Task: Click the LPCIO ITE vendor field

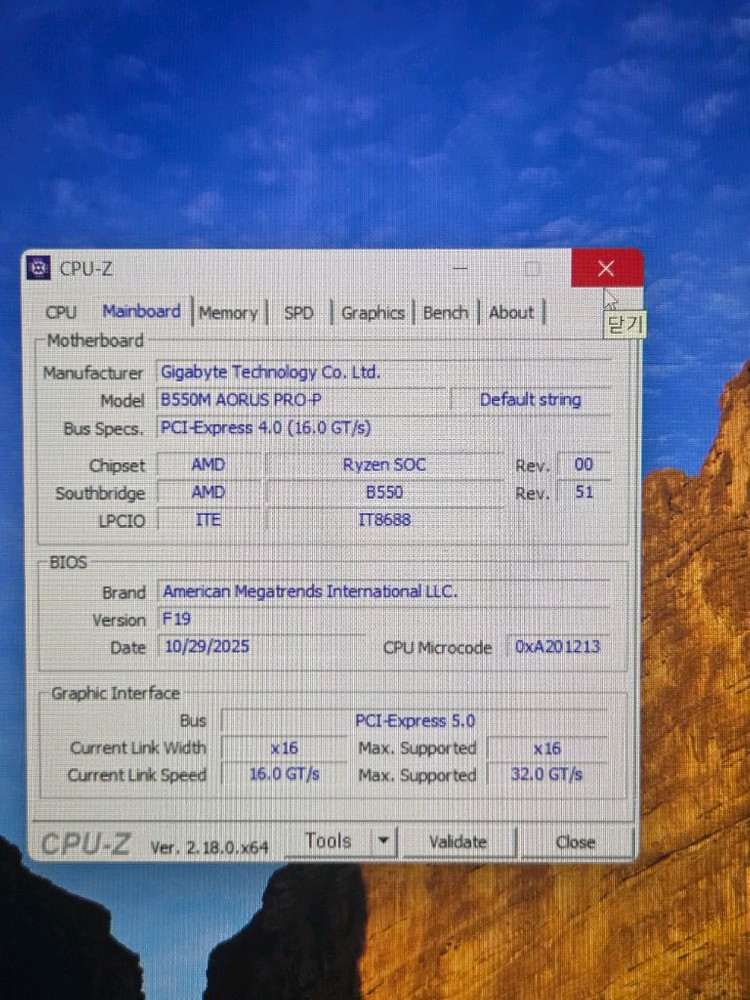Action: pyautogui.click(x=208, y=520)
